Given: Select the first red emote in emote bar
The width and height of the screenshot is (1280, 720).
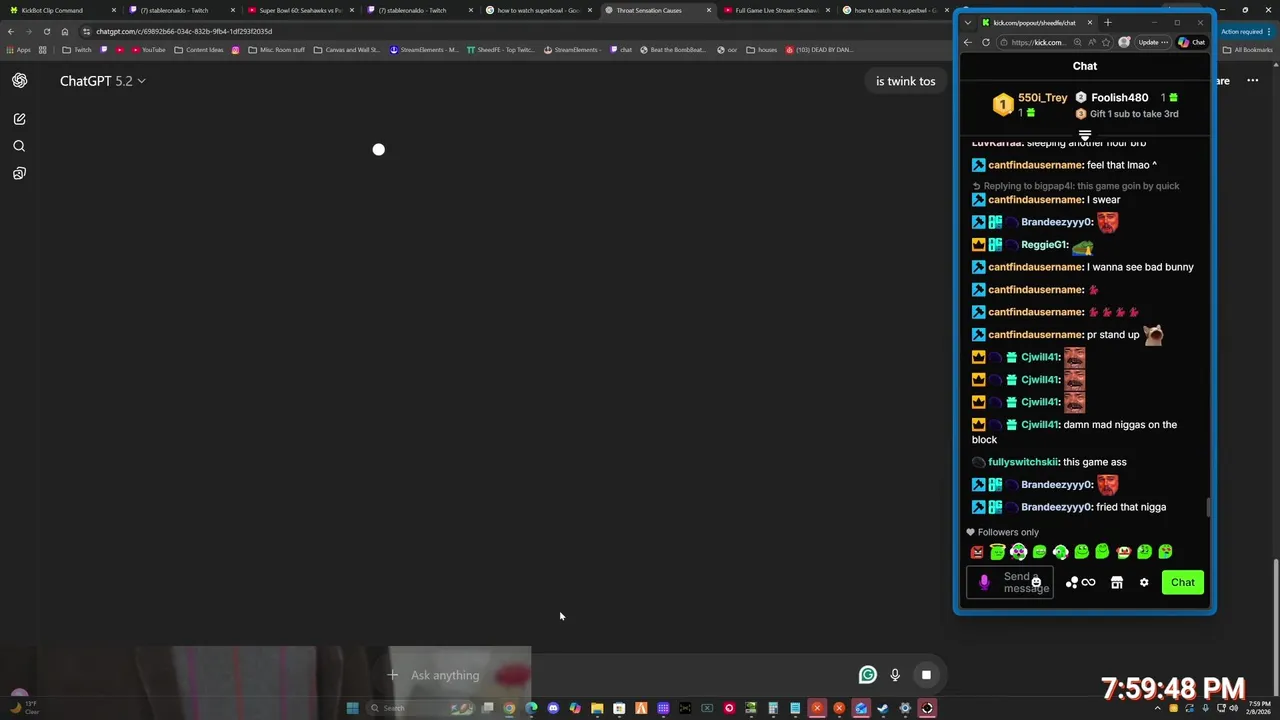Looking at the screenshot, I should [977, 552].
